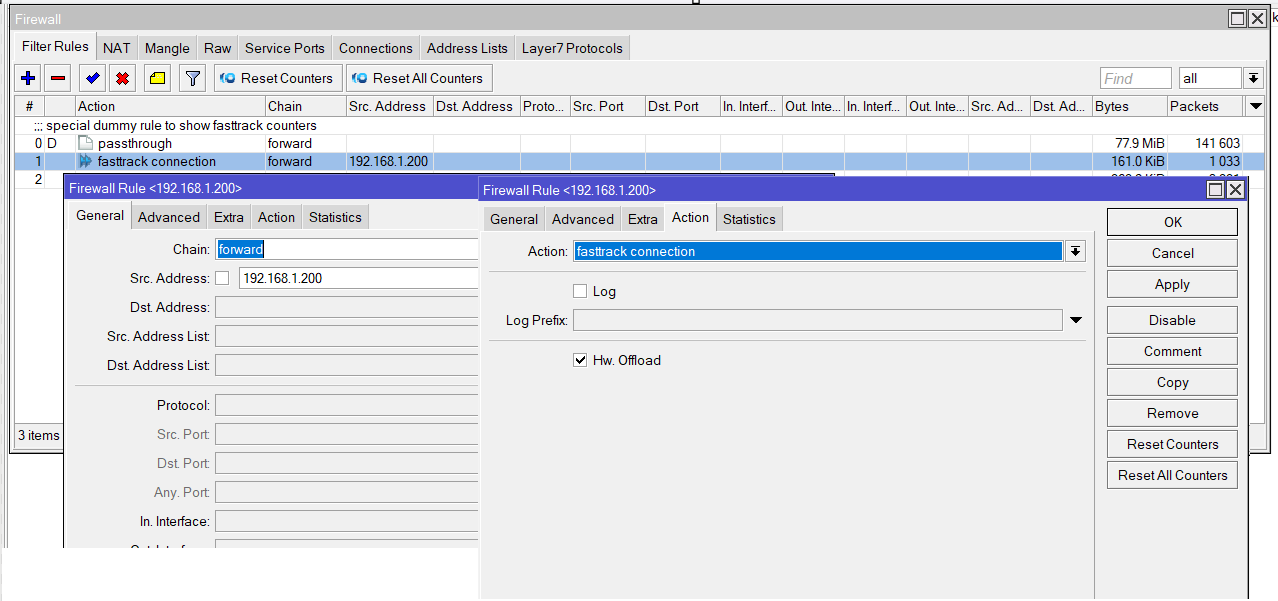Image resolution: width=1278 pixels, height=601 pixels.
Task: Click the red minus Remove rule icon
Action: pos(58,78)
